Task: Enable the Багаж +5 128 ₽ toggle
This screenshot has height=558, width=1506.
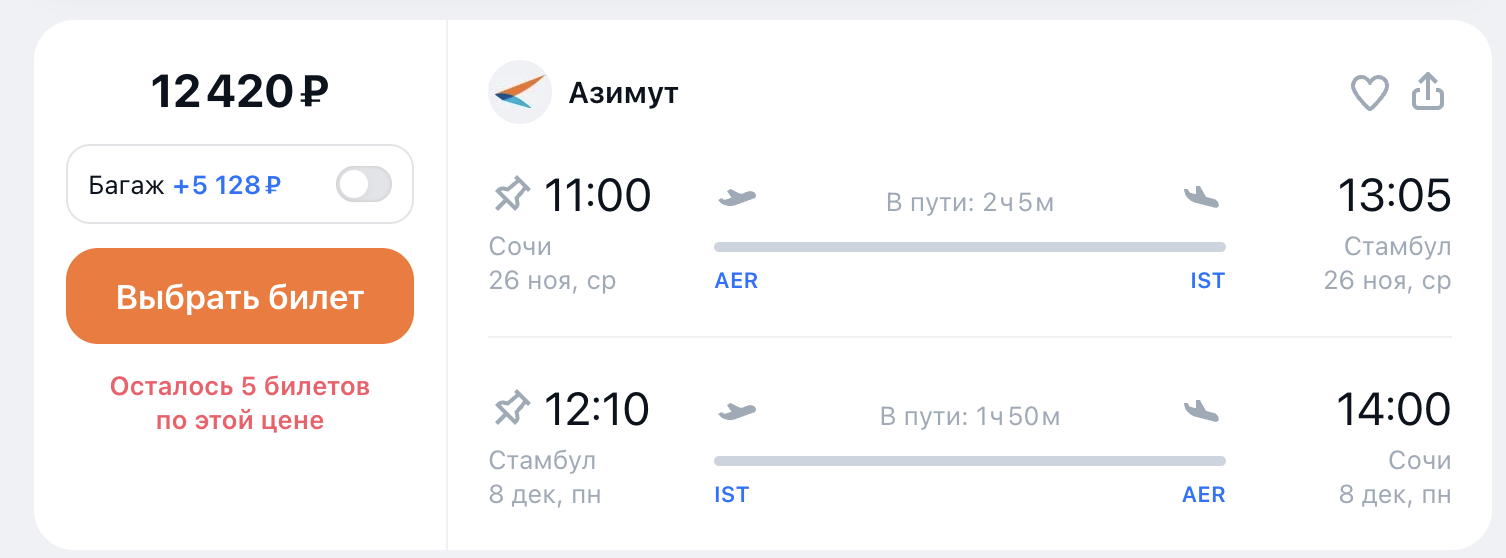Action: click(364, 185)
